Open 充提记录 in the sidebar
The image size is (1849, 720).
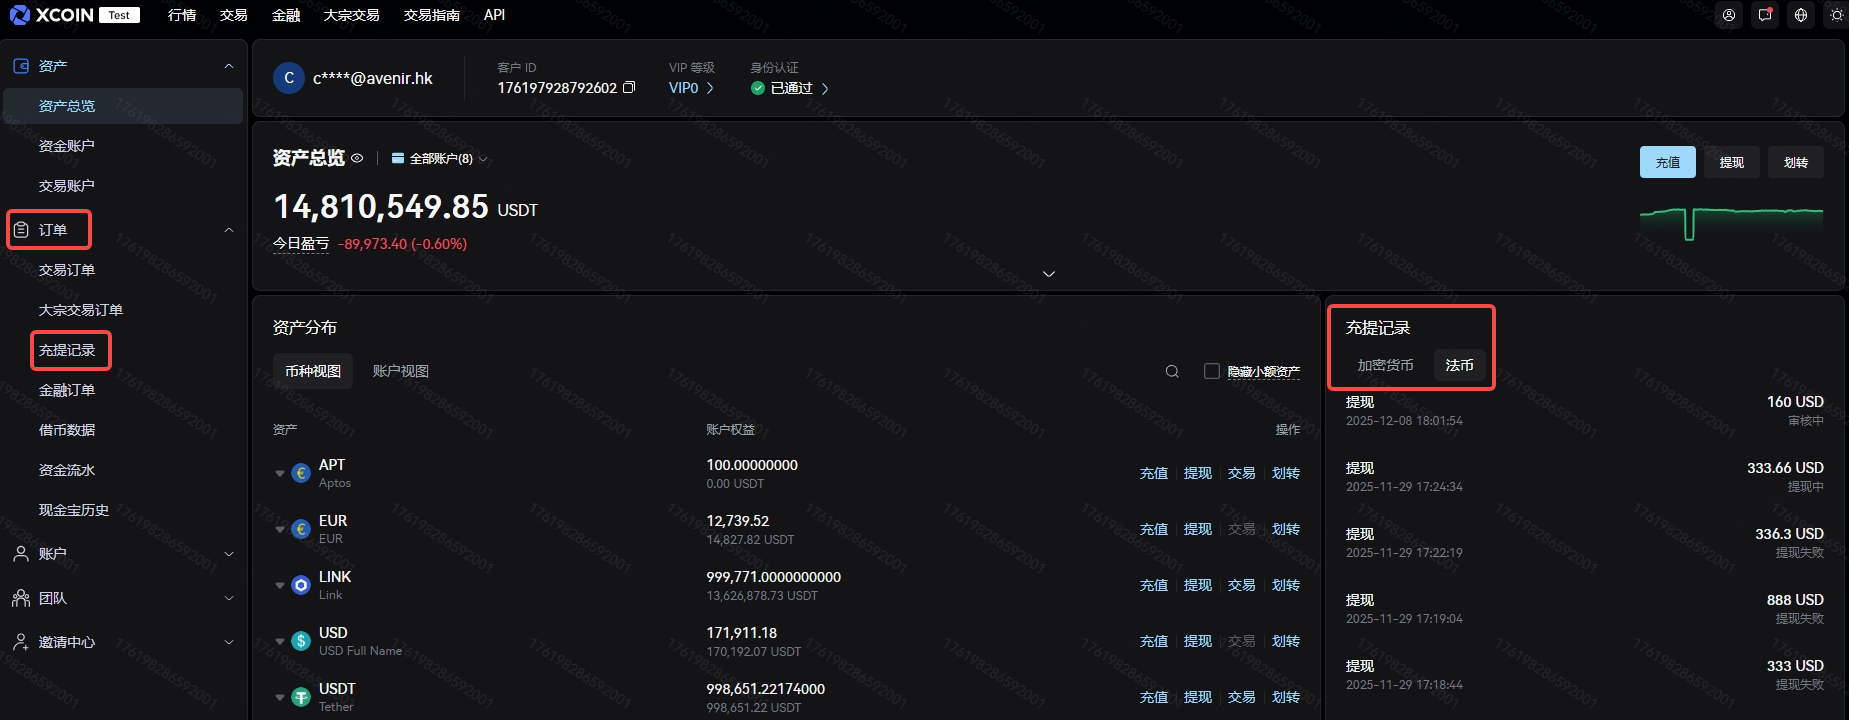pos(67,350)
